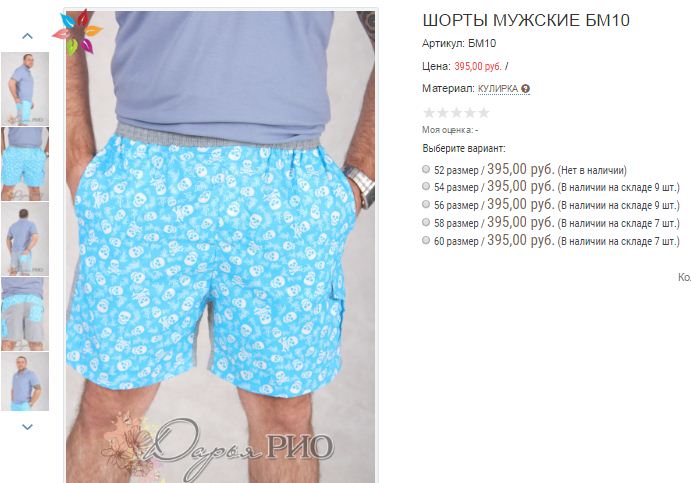Choose the 60 размер variant
The image size is (691, 483).
(426, 241)
